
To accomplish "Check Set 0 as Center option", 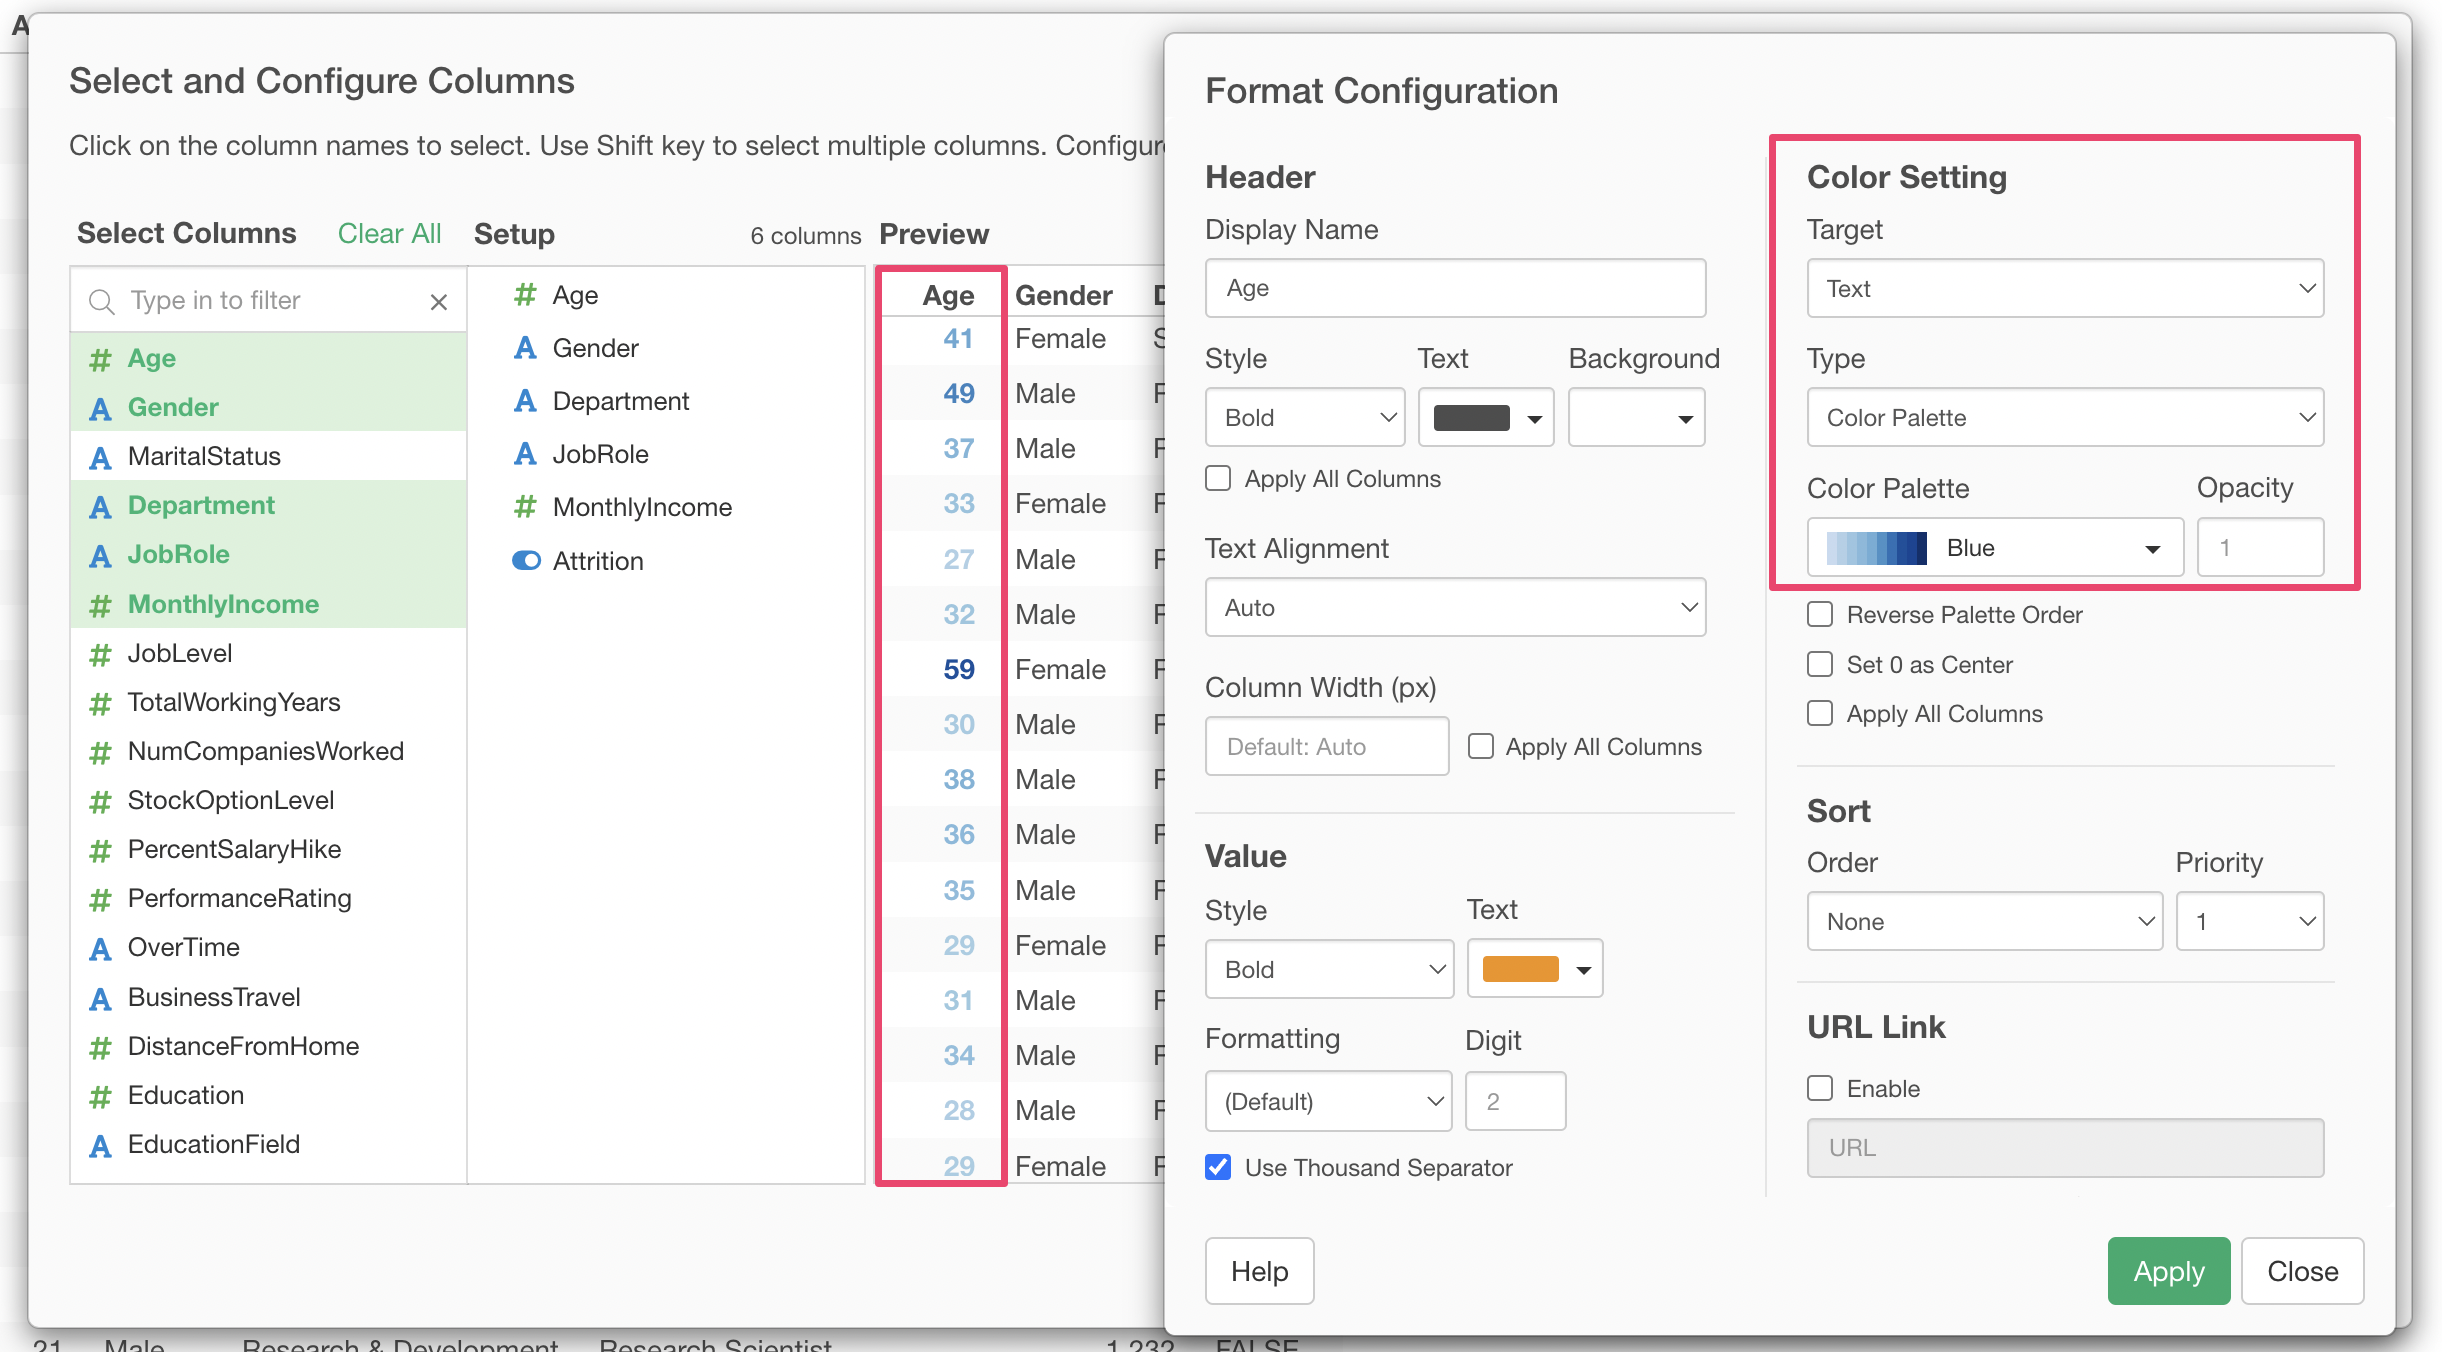I will pos(1820,665).
